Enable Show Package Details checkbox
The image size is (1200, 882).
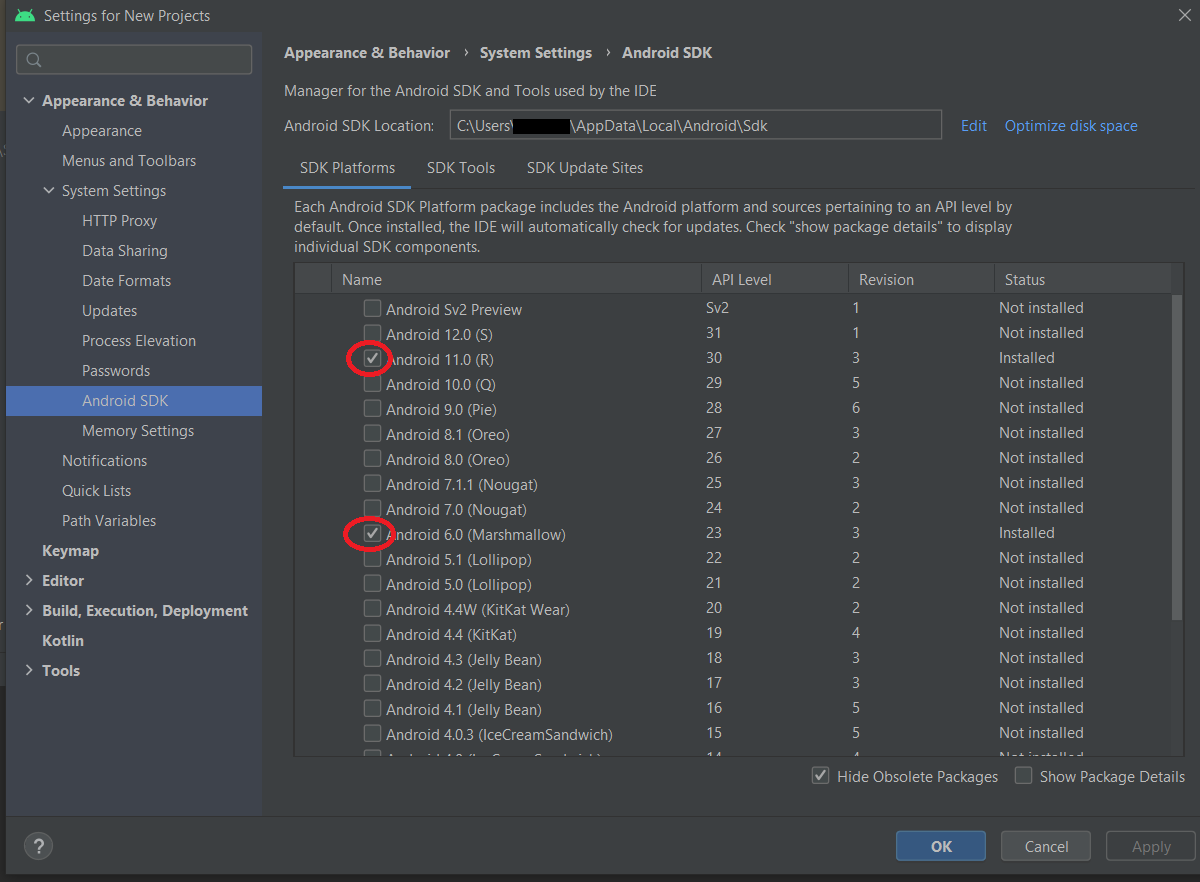tap(1023, 776)
